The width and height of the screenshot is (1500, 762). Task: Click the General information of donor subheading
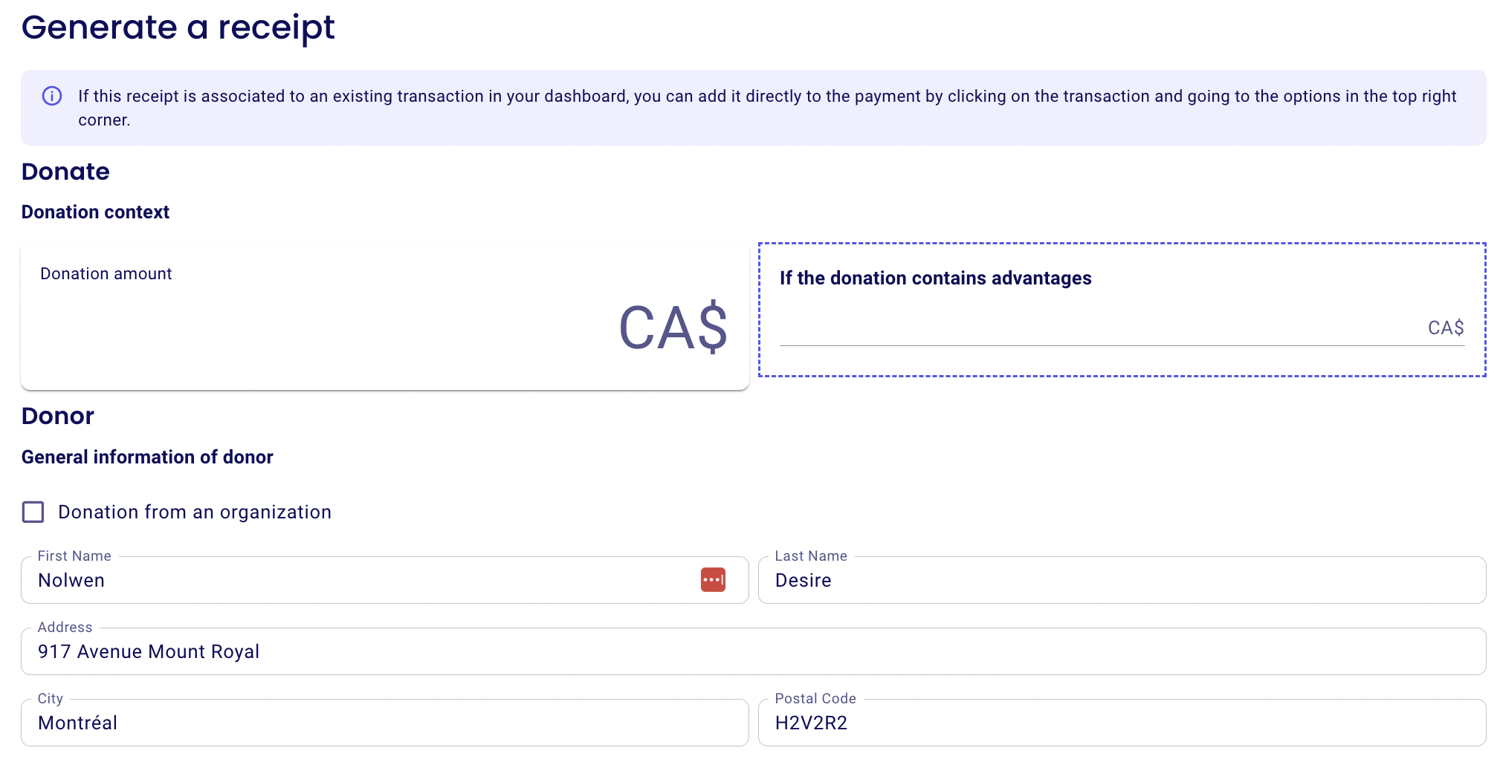pos(146,457)
